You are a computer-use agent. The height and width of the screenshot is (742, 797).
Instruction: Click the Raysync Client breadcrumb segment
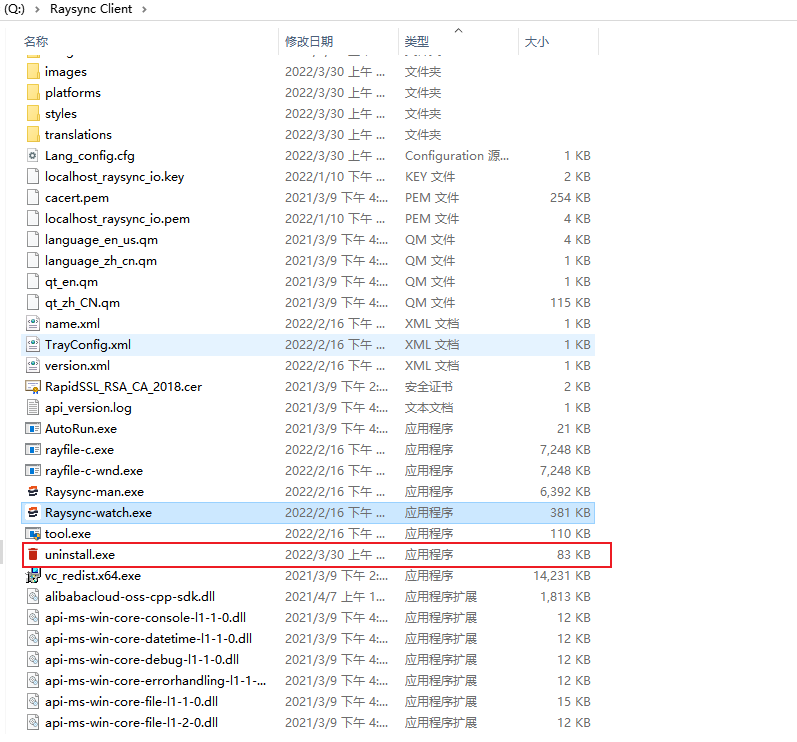[91, 9]
